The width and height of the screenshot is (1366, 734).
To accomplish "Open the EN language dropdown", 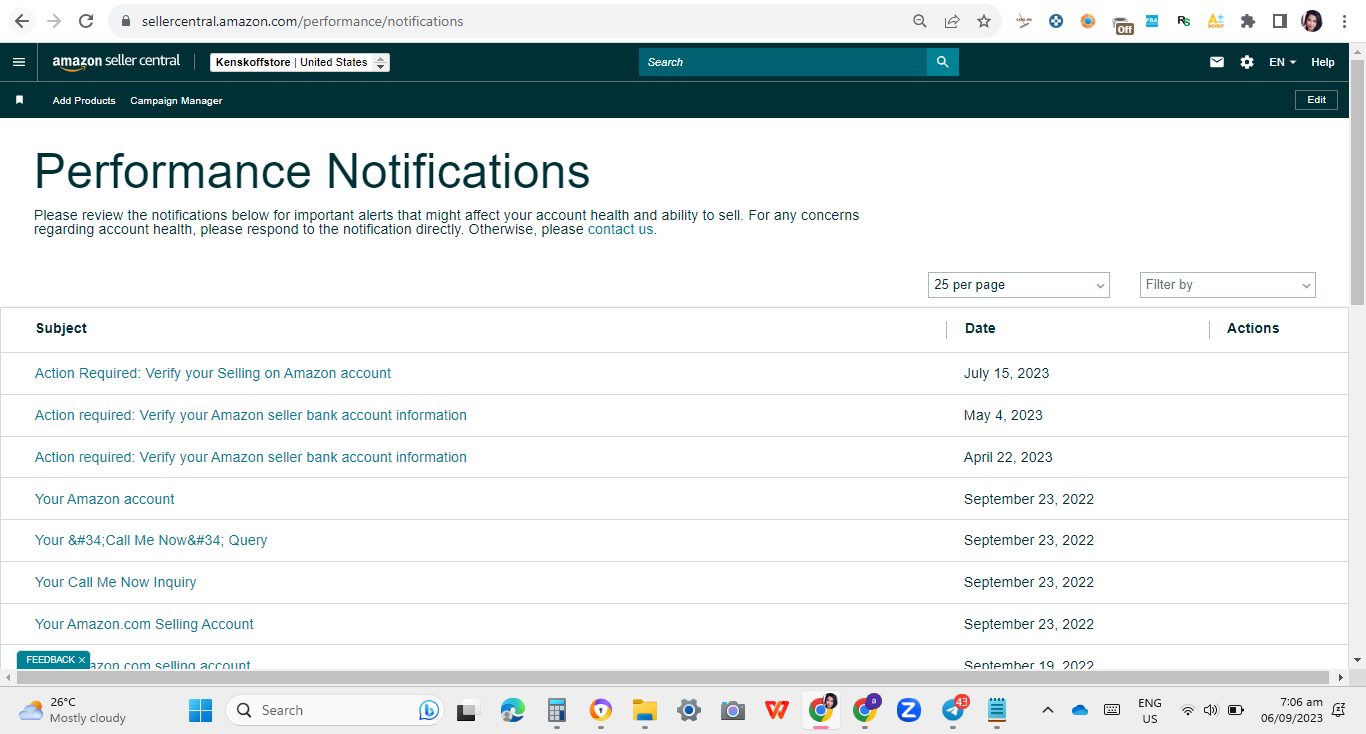I will pyautogui.click(x=1282, y=62).
